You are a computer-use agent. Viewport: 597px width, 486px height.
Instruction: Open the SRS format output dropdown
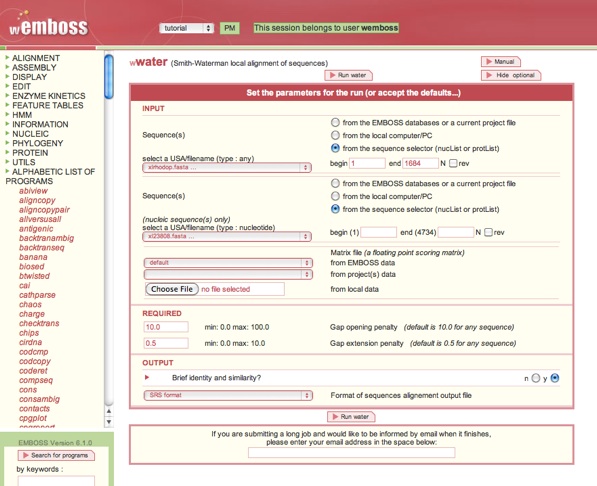pos(228,395)
